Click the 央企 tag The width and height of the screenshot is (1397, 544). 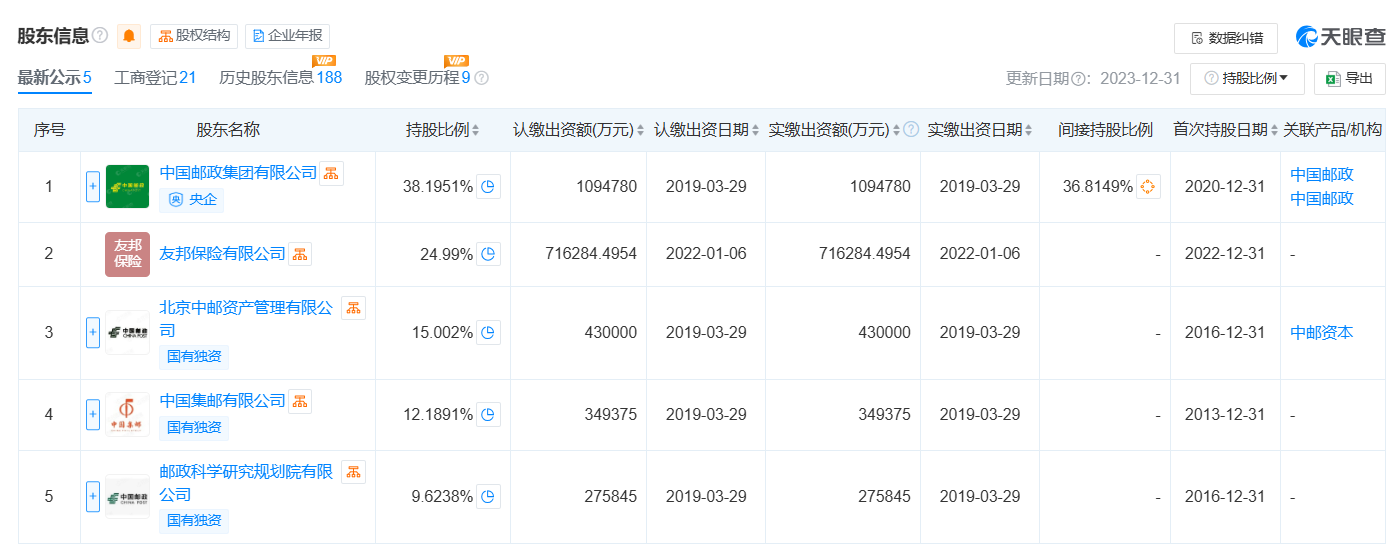[x=192, y=199]
